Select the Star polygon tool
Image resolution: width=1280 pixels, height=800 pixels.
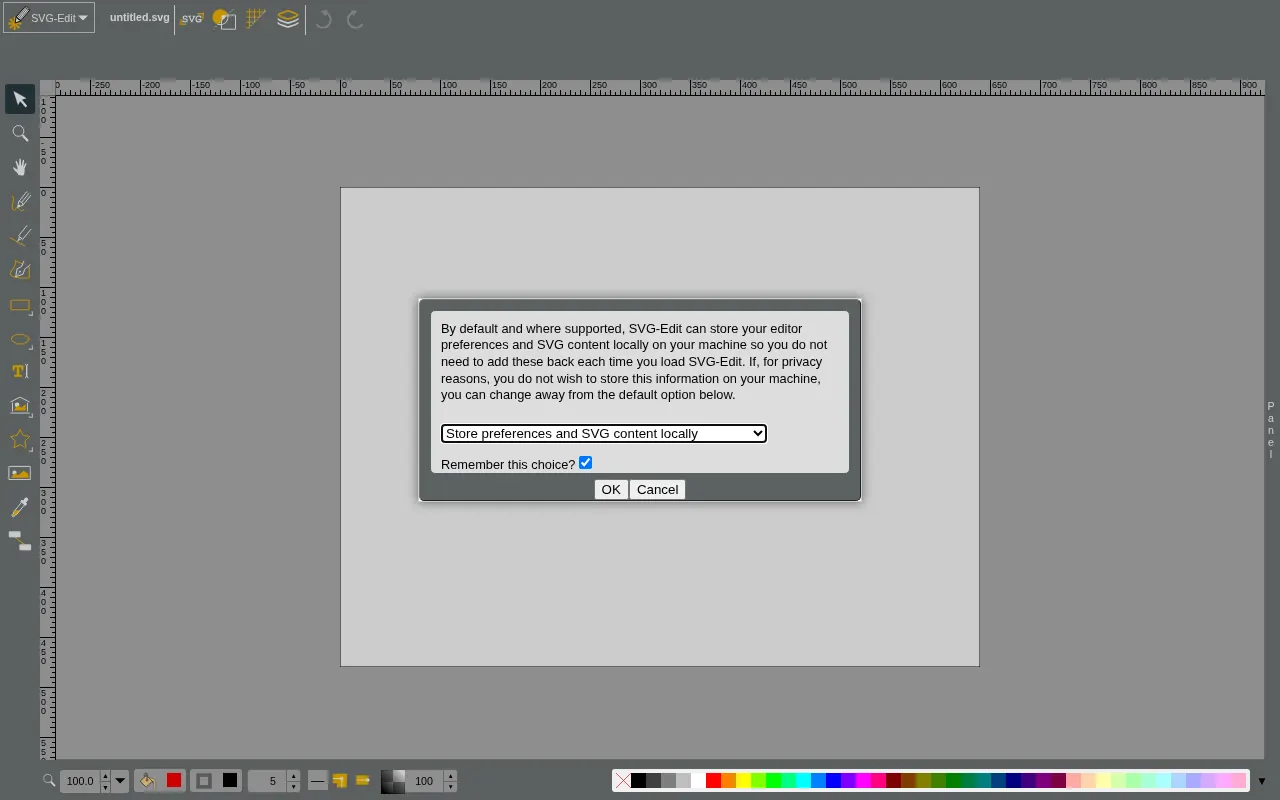click(20, 439)
